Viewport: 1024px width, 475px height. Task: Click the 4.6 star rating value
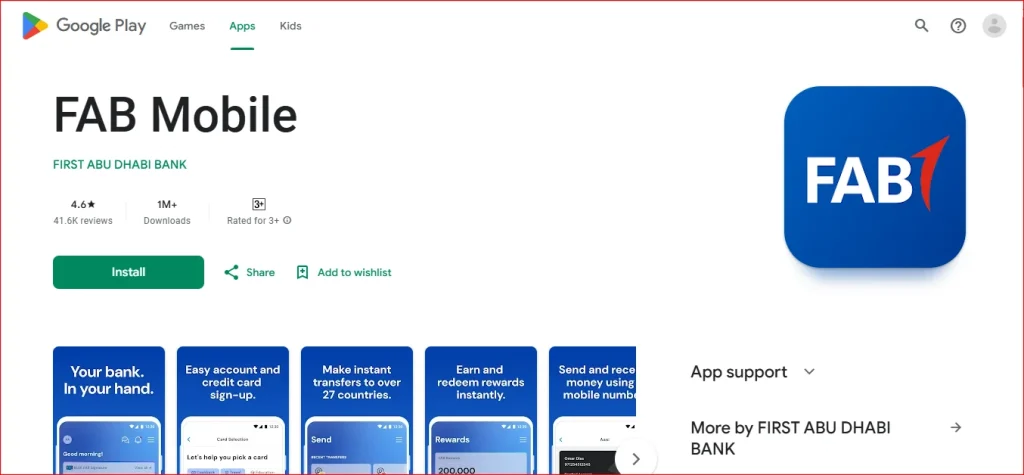[x=83, y=205]
